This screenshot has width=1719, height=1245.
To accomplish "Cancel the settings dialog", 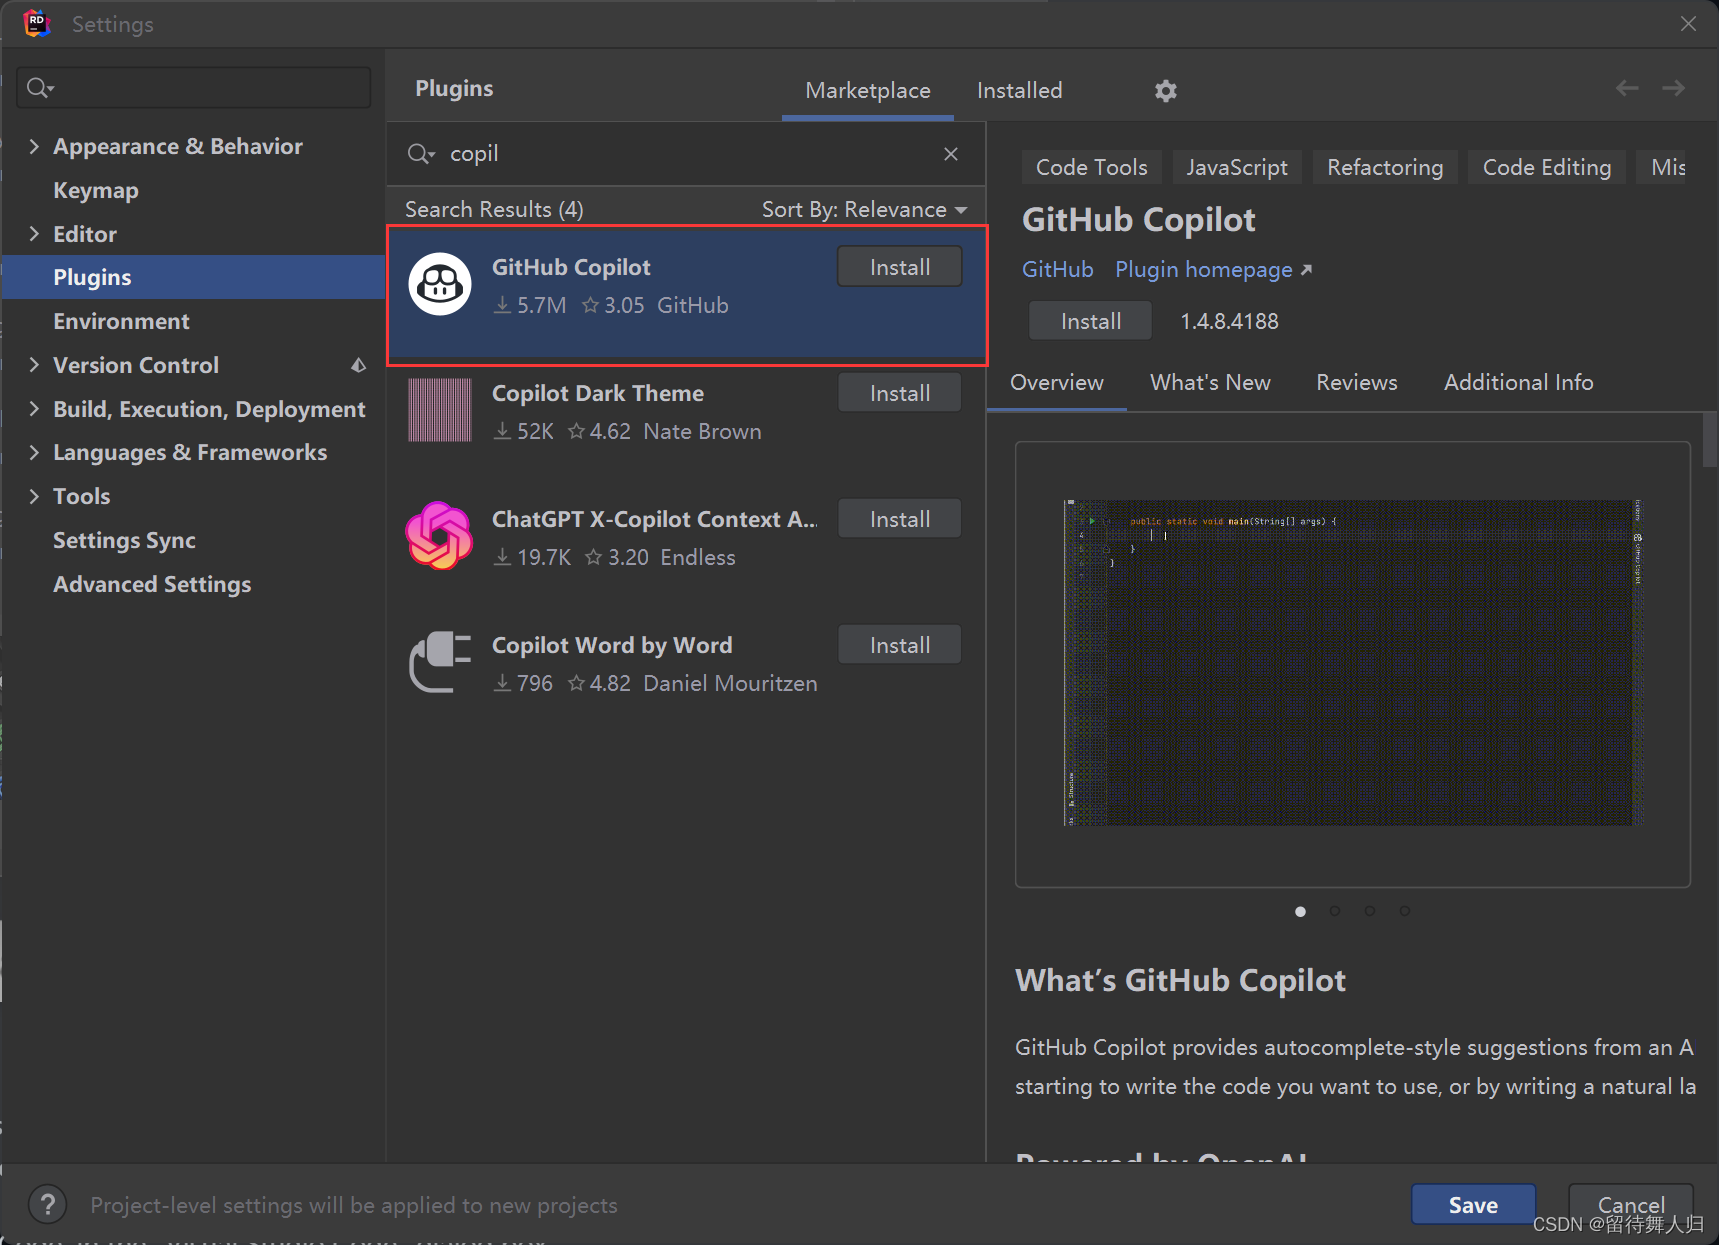I will [1631, 1205].
